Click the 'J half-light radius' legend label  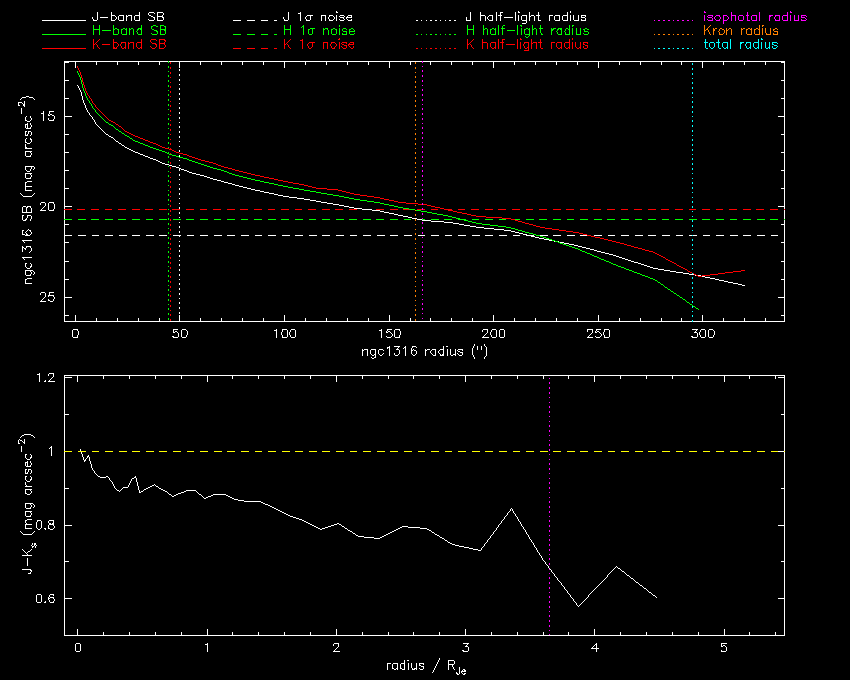pyautogui.click(x=526, y=17)
